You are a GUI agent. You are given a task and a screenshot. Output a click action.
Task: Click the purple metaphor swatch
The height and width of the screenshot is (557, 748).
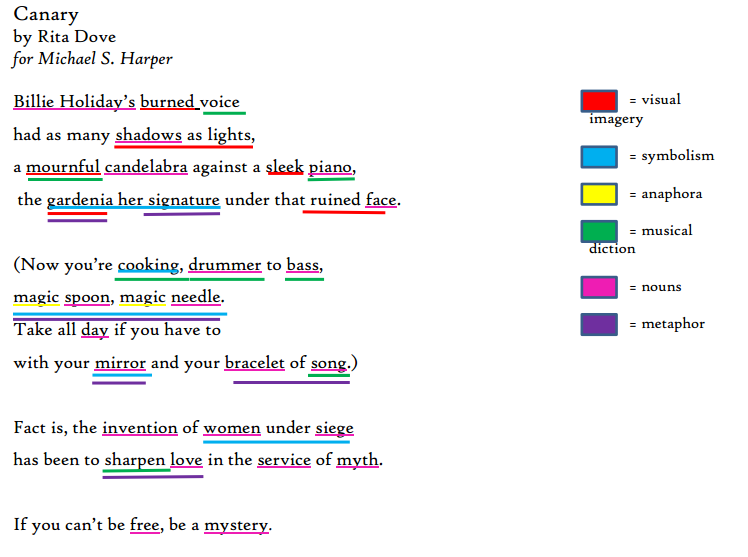599,324
